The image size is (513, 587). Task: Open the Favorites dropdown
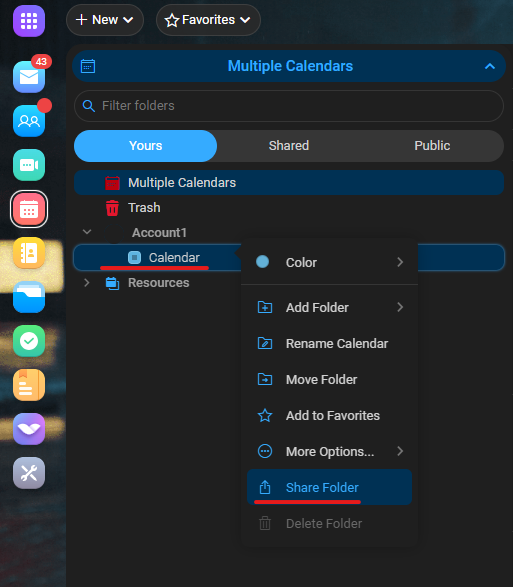pos(208,20)
